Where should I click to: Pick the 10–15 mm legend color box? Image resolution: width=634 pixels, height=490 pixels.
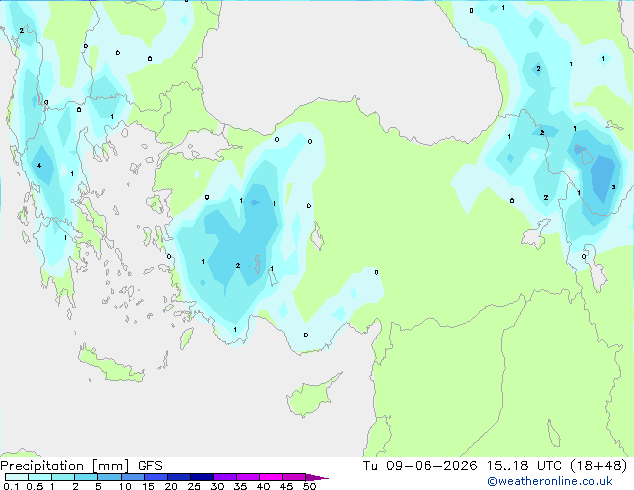pyautogui.click(x=132, y=477)
